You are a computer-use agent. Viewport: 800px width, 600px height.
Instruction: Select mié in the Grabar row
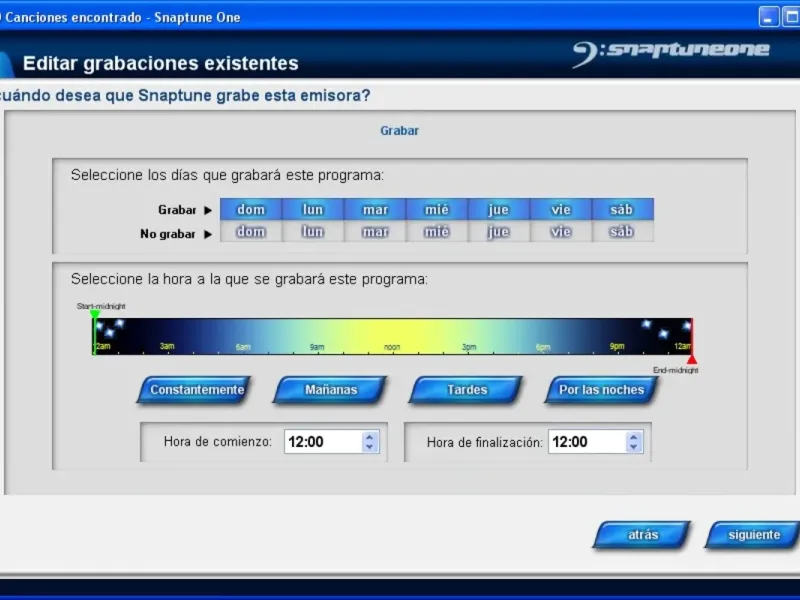click(x=437, y=209)
